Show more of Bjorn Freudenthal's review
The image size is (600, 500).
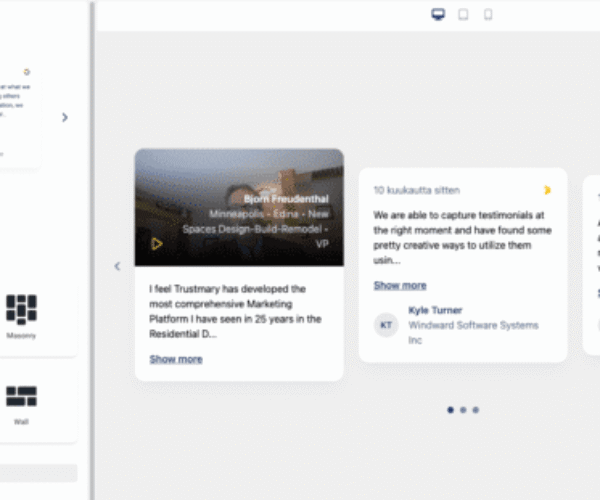176,359
